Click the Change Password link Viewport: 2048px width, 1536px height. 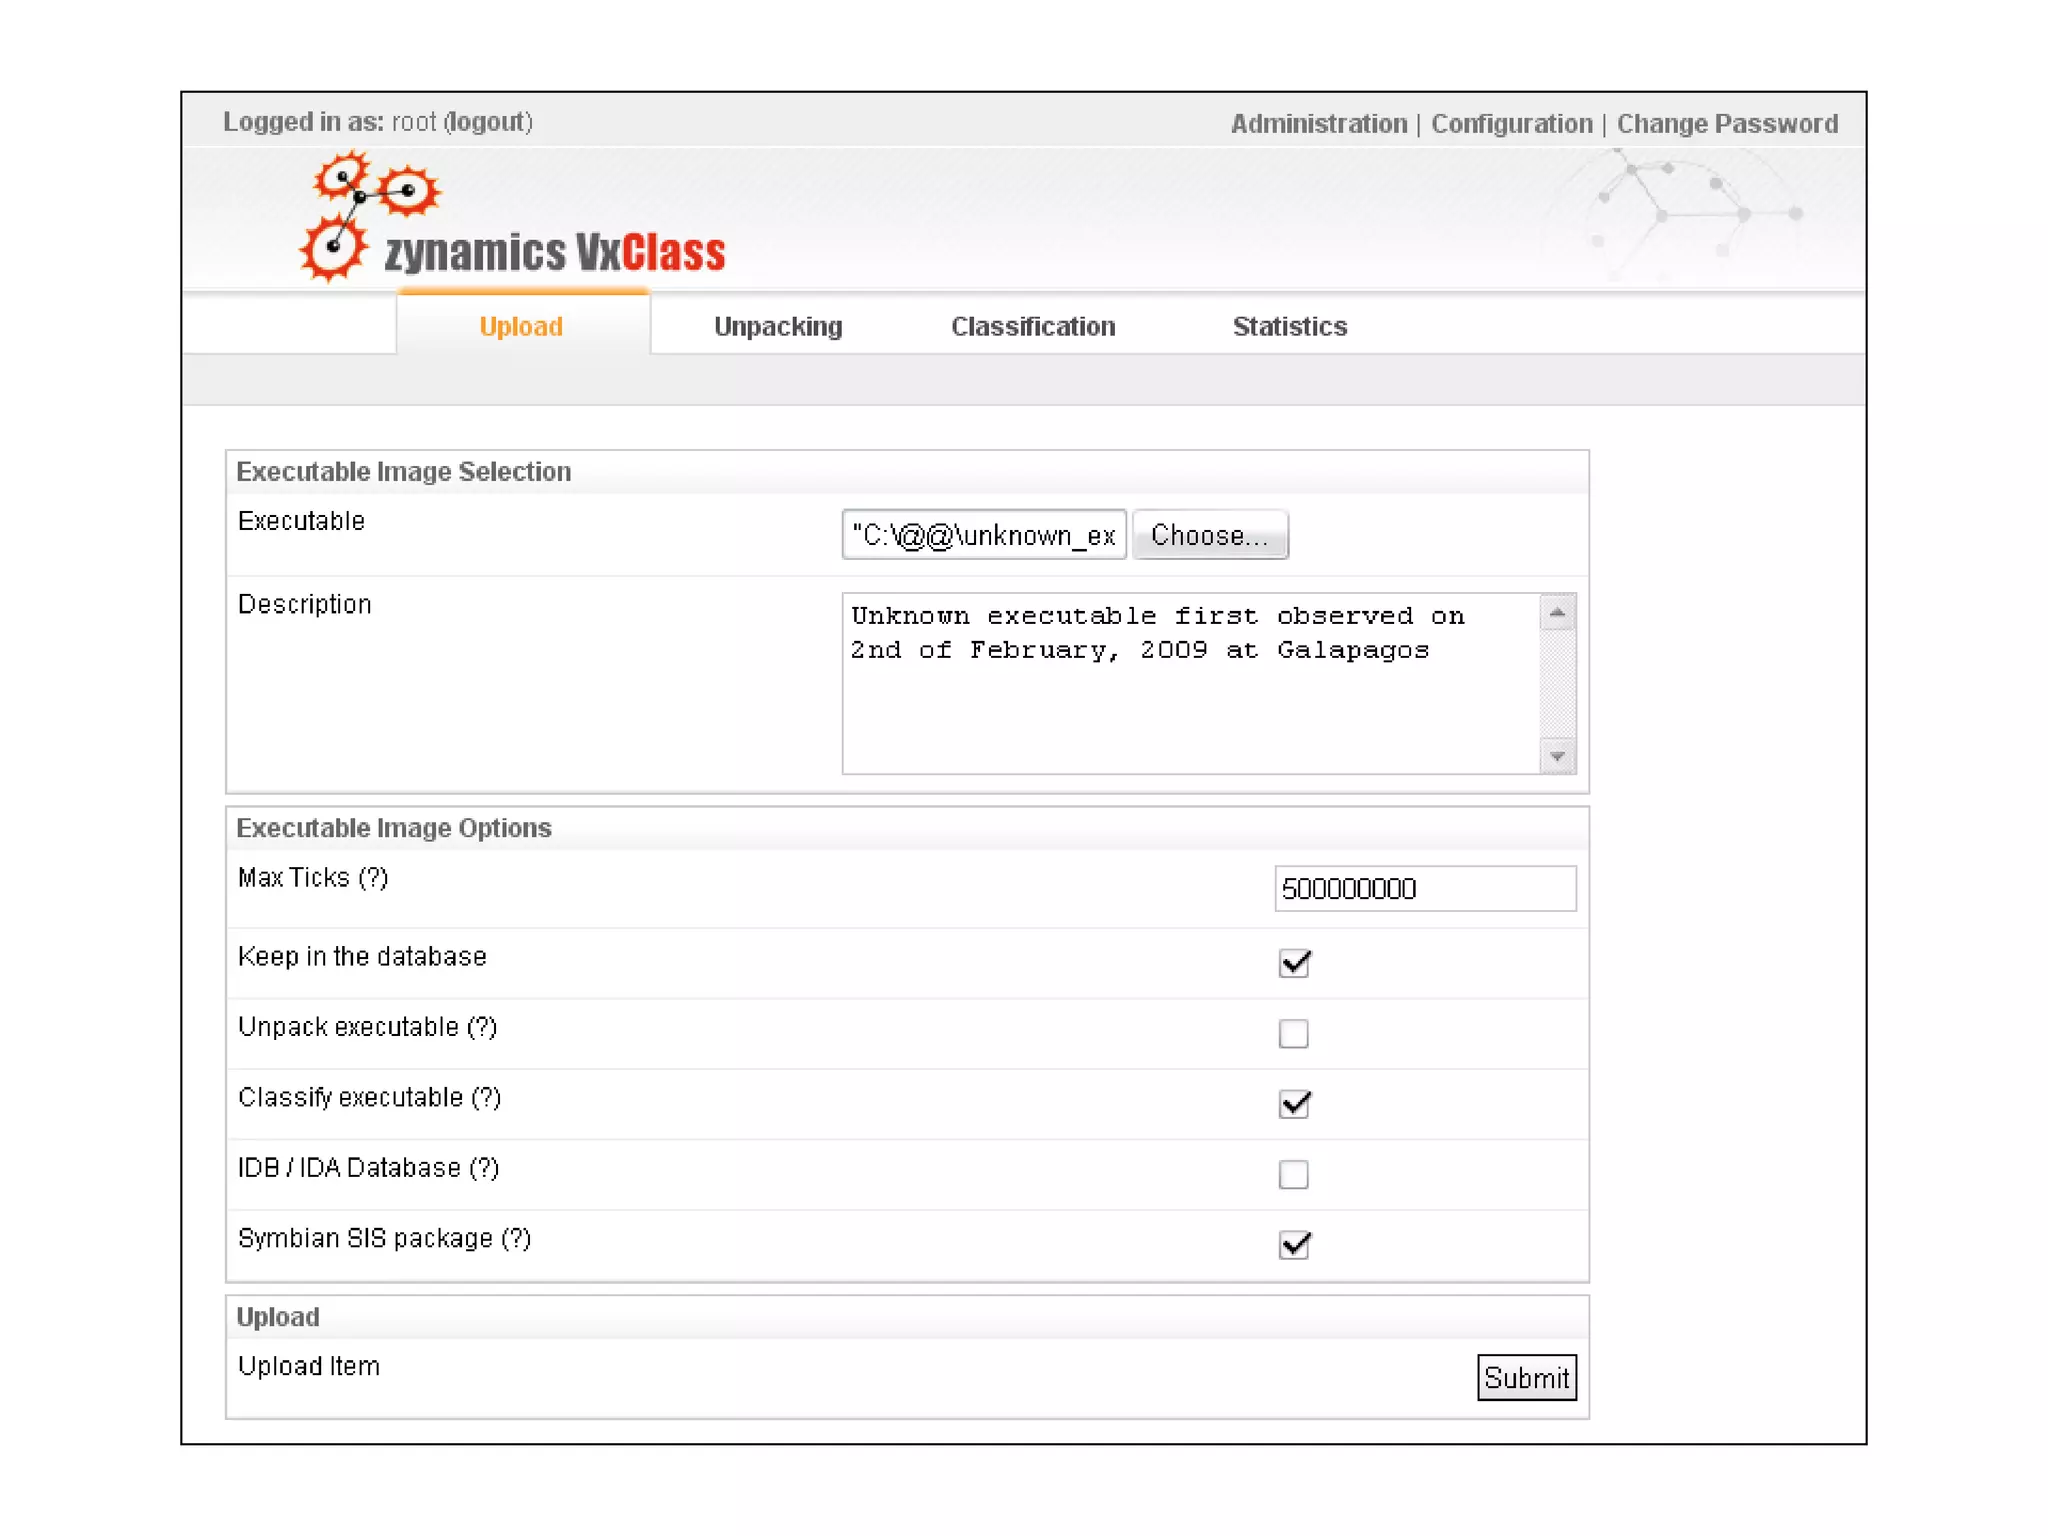[x=1727, y=124]
